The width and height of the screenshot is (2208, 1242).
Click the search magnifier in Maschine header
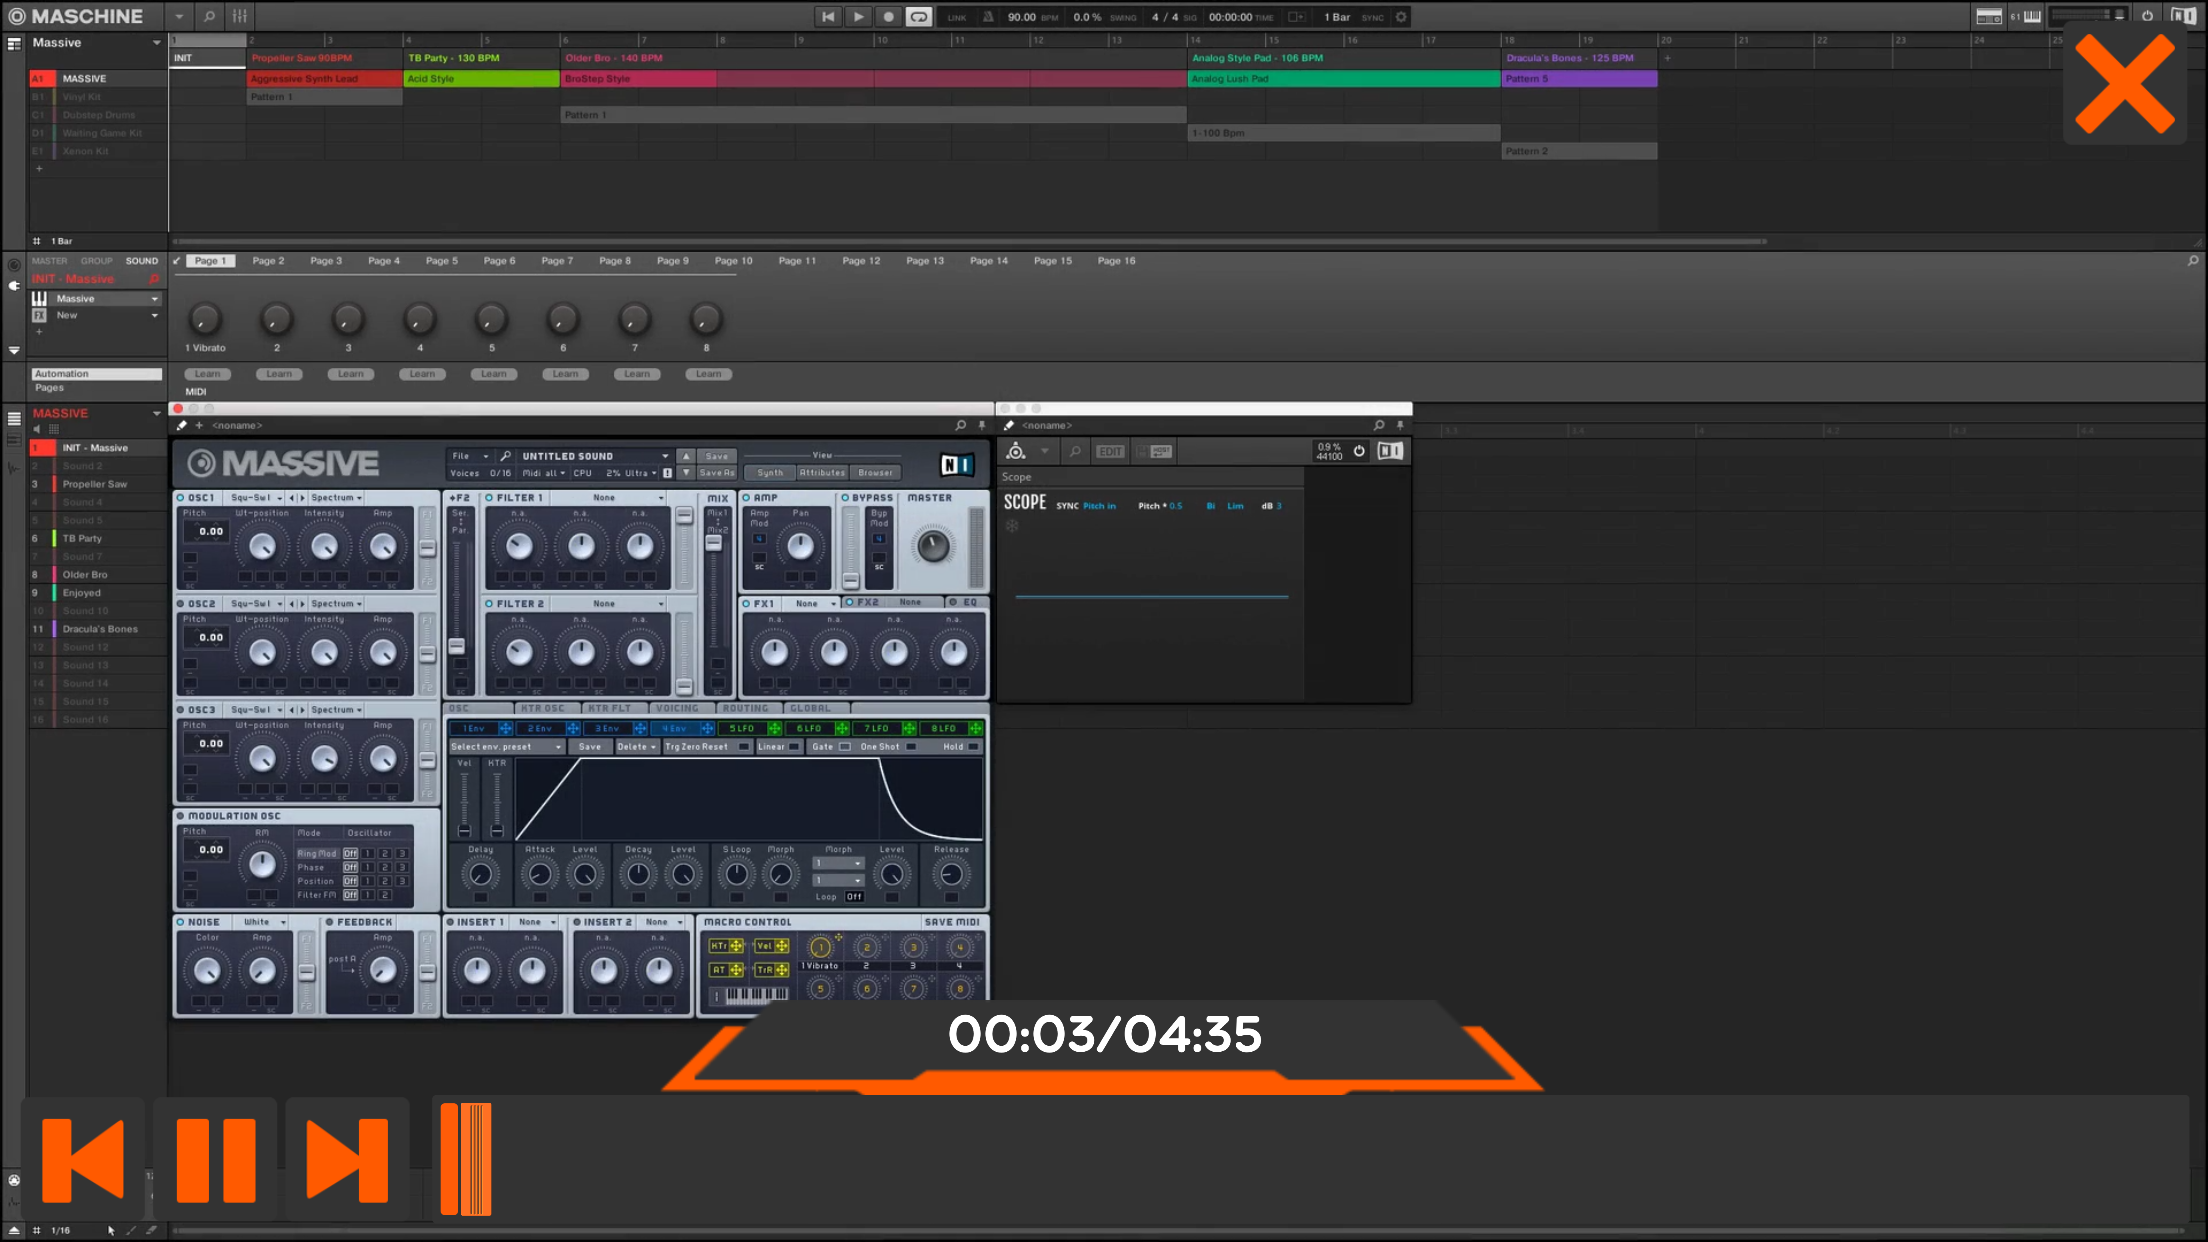click(x=209, y=17)
